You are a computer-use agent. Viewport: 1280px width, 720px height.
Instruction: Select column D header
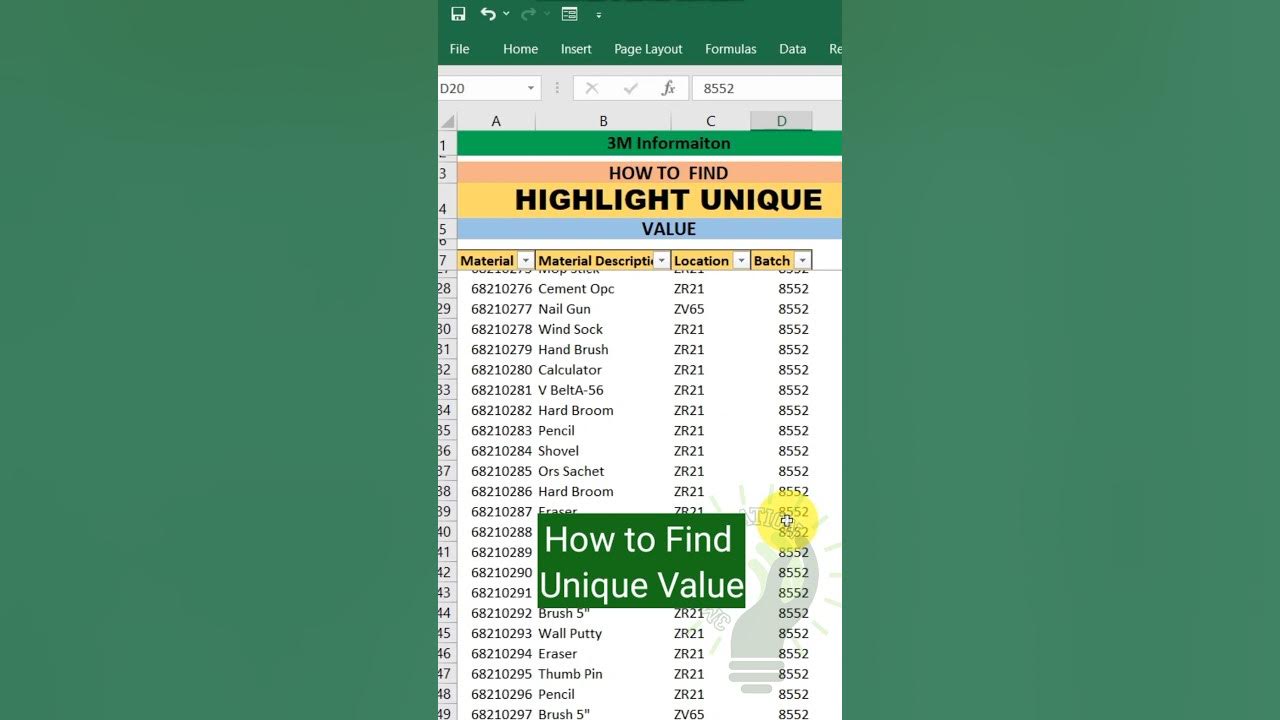point(781,121)
